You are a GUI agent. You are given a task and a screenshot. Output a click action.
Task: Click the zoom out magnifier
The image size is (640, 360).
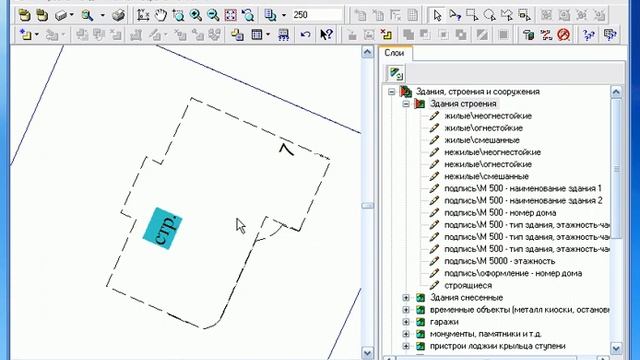[x=213, y=16]
